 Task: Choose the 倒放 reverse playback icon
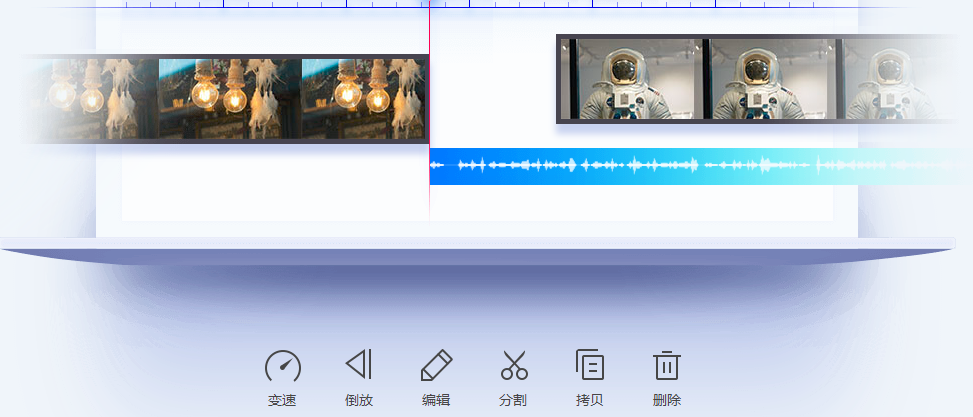359,364
